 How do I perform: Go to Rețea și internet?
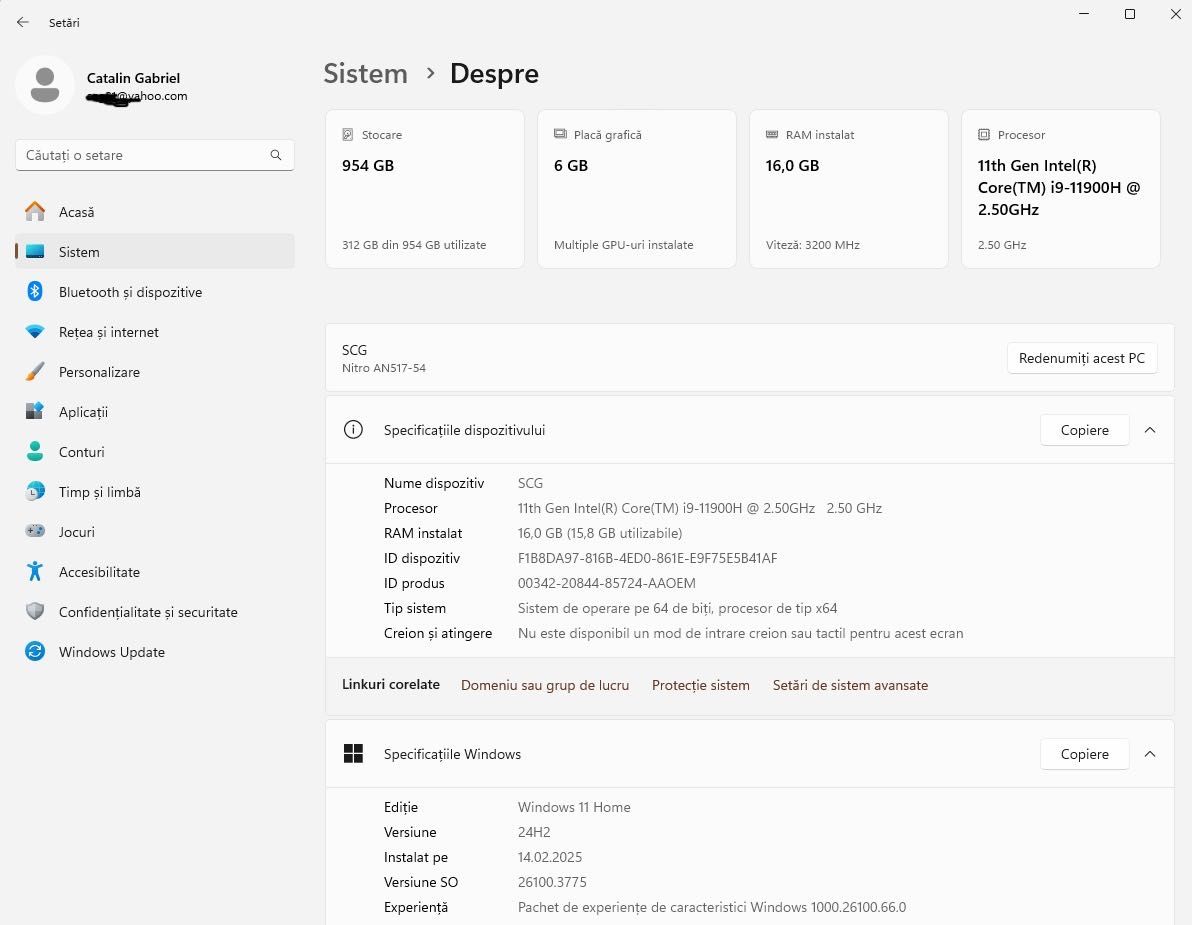(155, 332)
